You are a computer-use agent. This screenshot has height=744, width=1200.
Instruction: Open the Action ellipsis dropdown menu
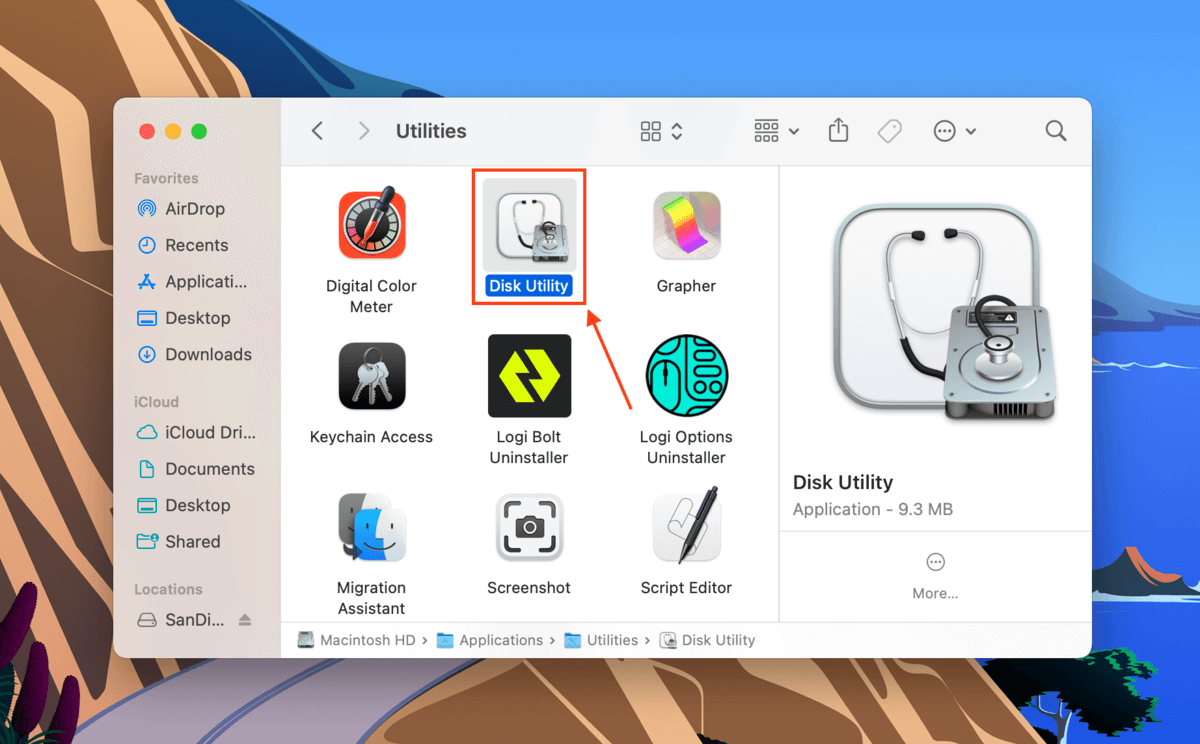pos(954,131)
